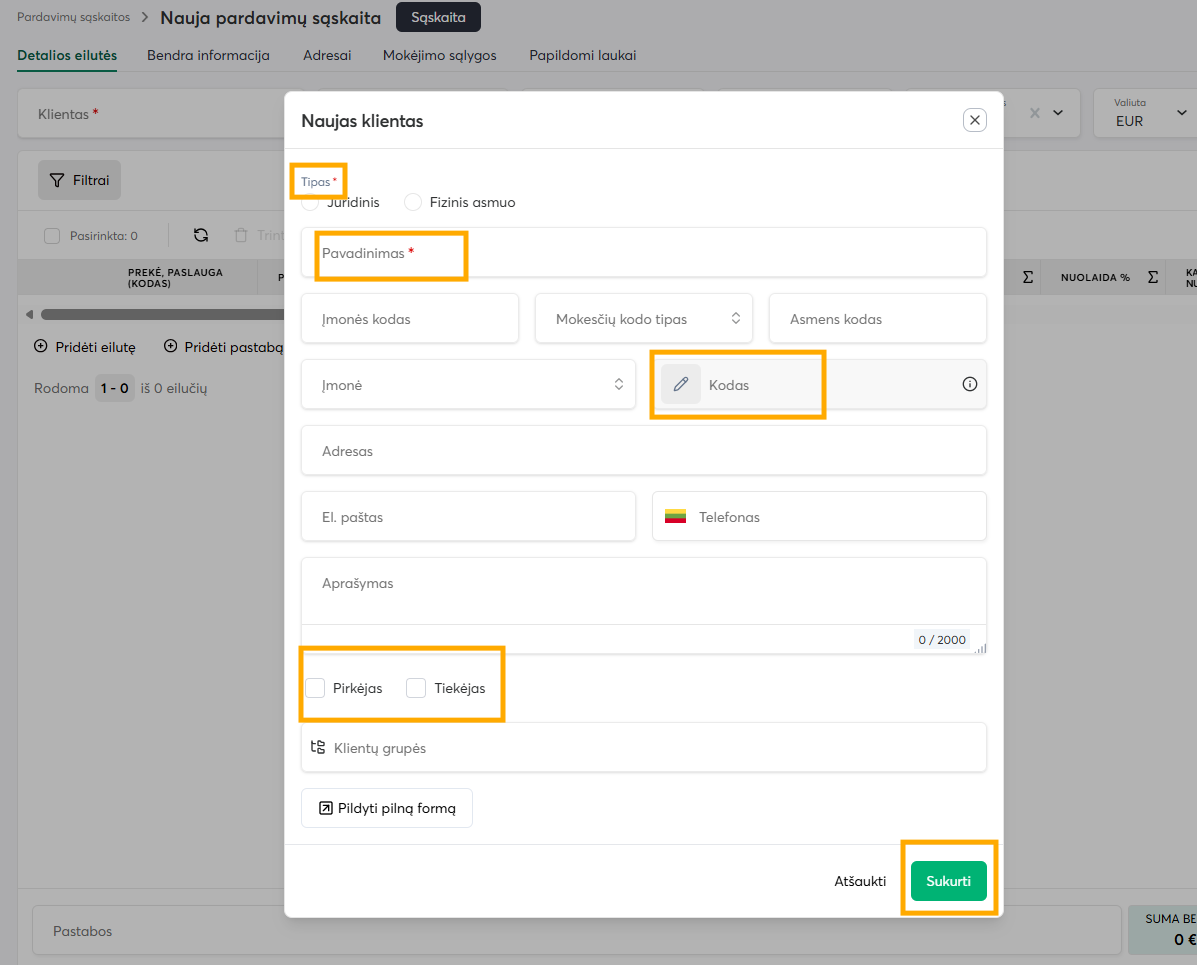Expand the Įmonė dropdown
The width and height of the screenshot is (1197, 965).
[468, 385]
